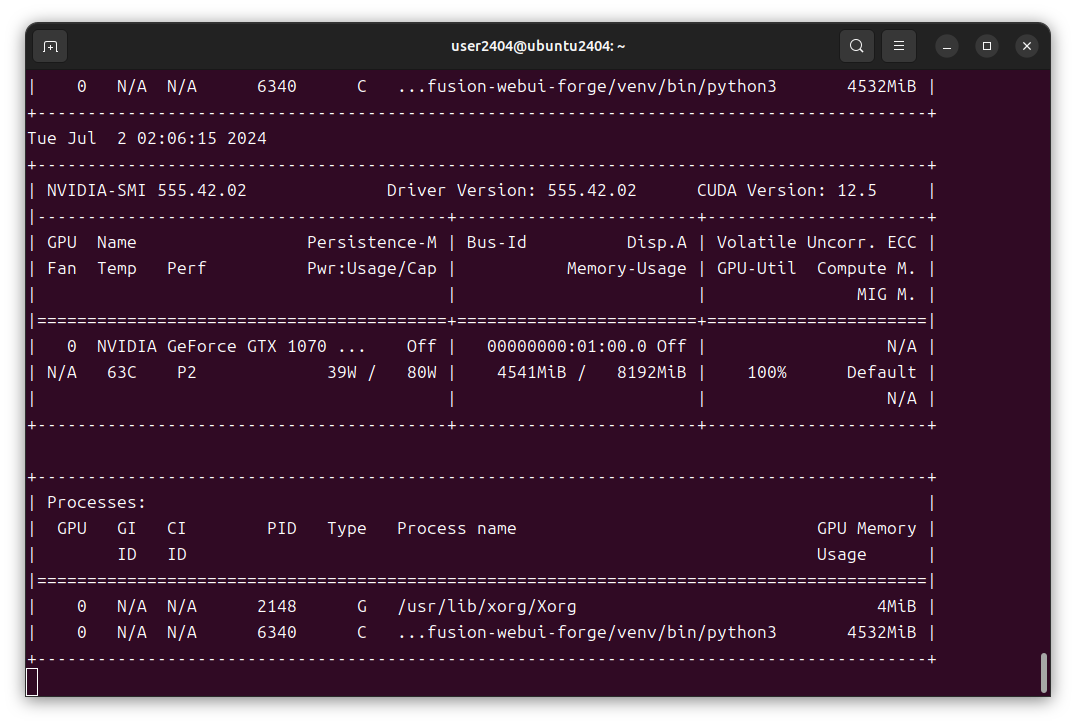The image size is (1076, 725).
Task: Click the 4MiB Xorg memory usage
Action: [x=896, y=607]
